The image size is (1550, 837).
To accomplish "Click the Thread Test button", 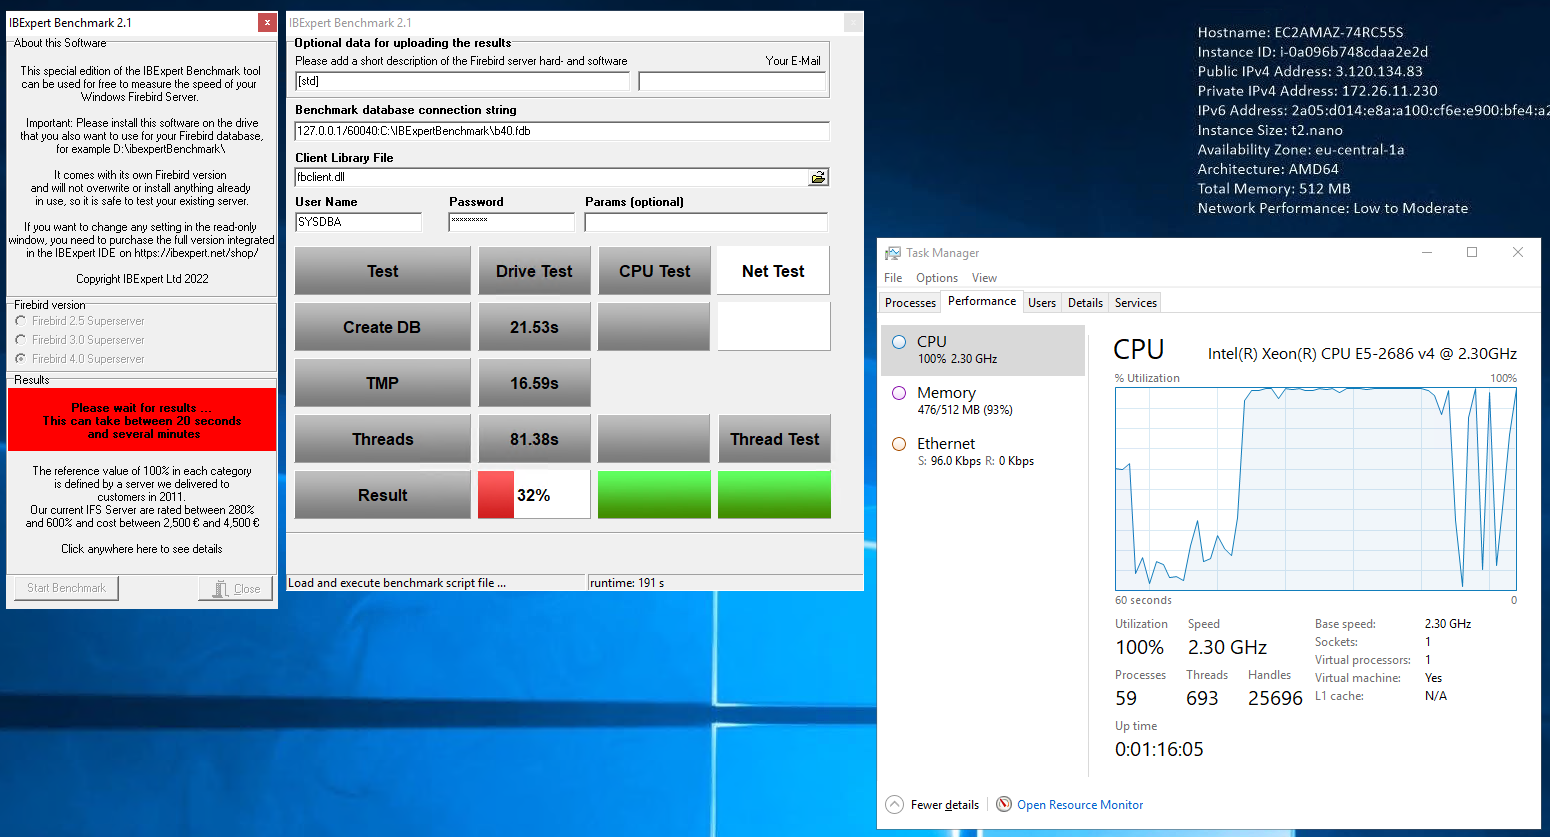I will (x=774, y=439).
